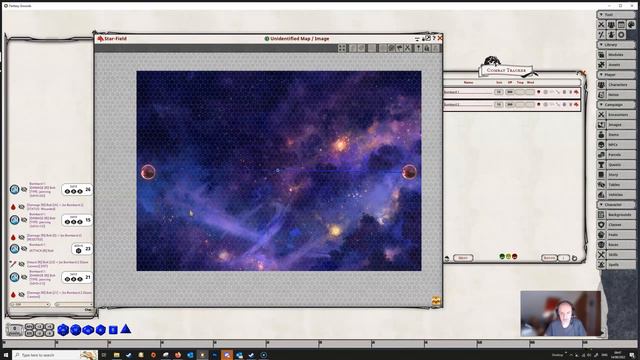The width and height of the screenshot is (640, 360).
Task: Open the Feats sidebar button
Action: click(616, 235)
